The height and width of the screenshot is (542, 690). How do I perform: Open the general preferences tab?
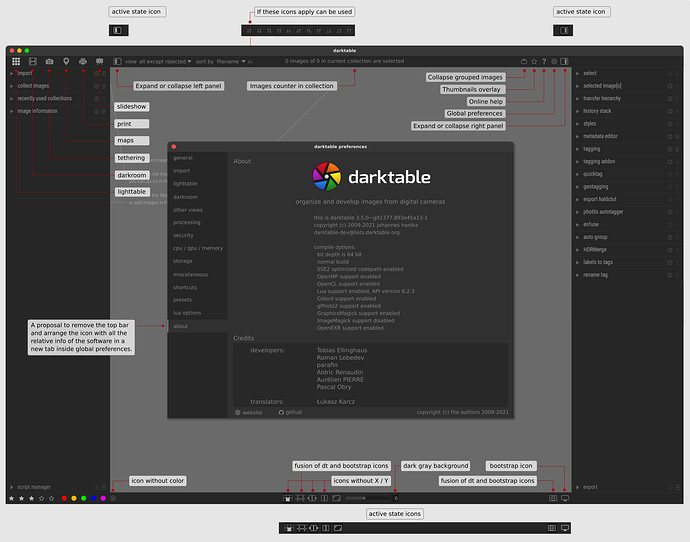click(x=198, y=158)
